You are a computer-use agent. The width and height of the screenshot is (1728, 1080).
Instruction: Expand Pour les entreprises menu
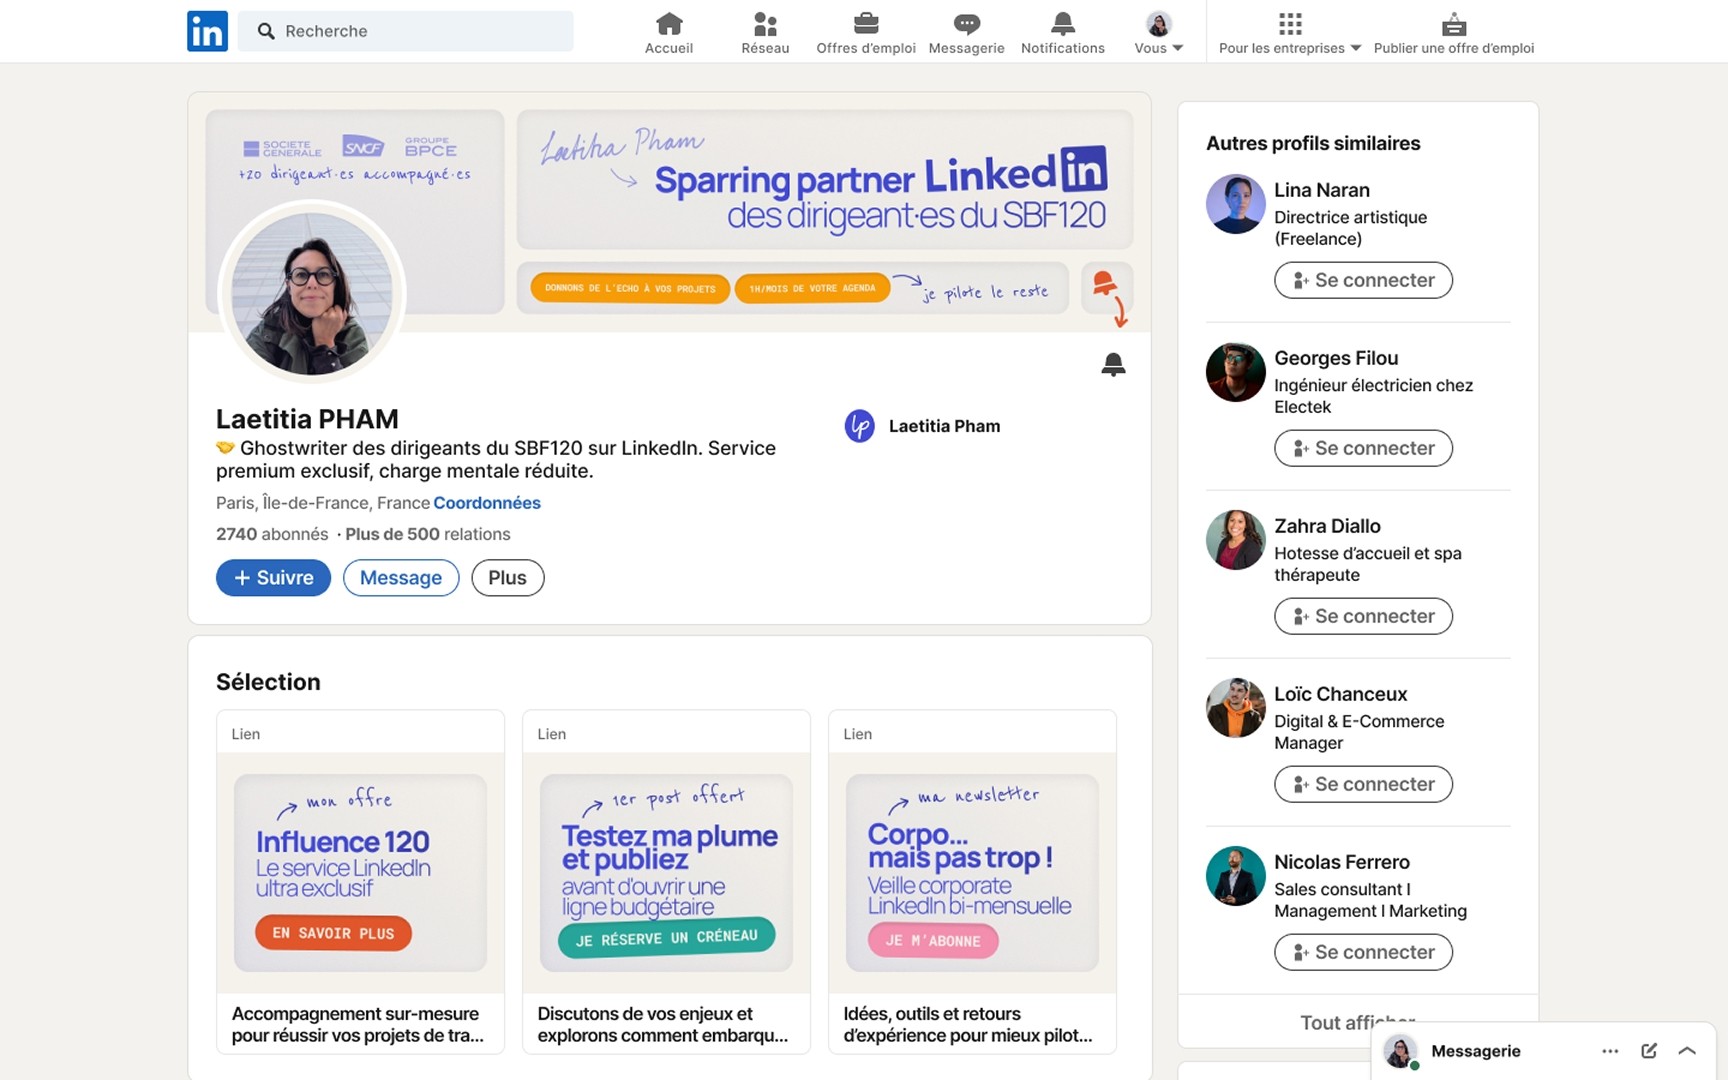click(1290, 32)
